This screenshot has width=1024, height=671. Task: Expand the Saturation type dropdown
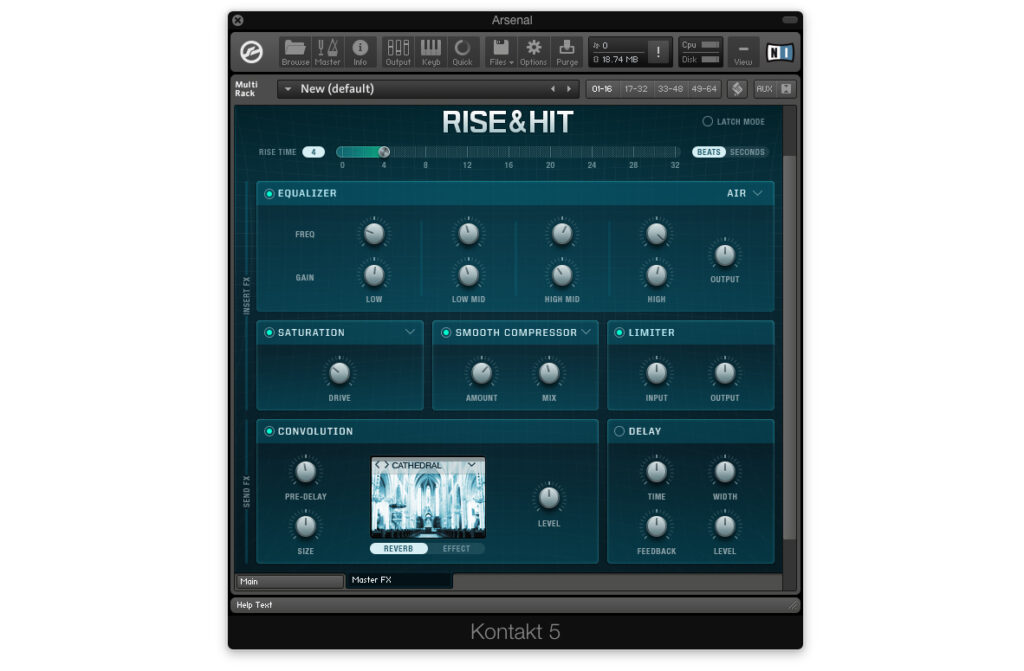click(x=409, y=332)
